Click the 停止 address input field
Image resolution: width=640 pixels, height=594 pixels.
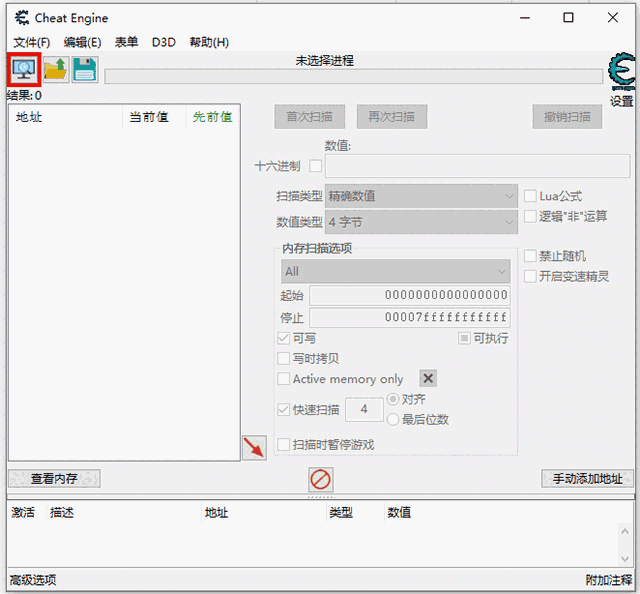click(410, 318)
